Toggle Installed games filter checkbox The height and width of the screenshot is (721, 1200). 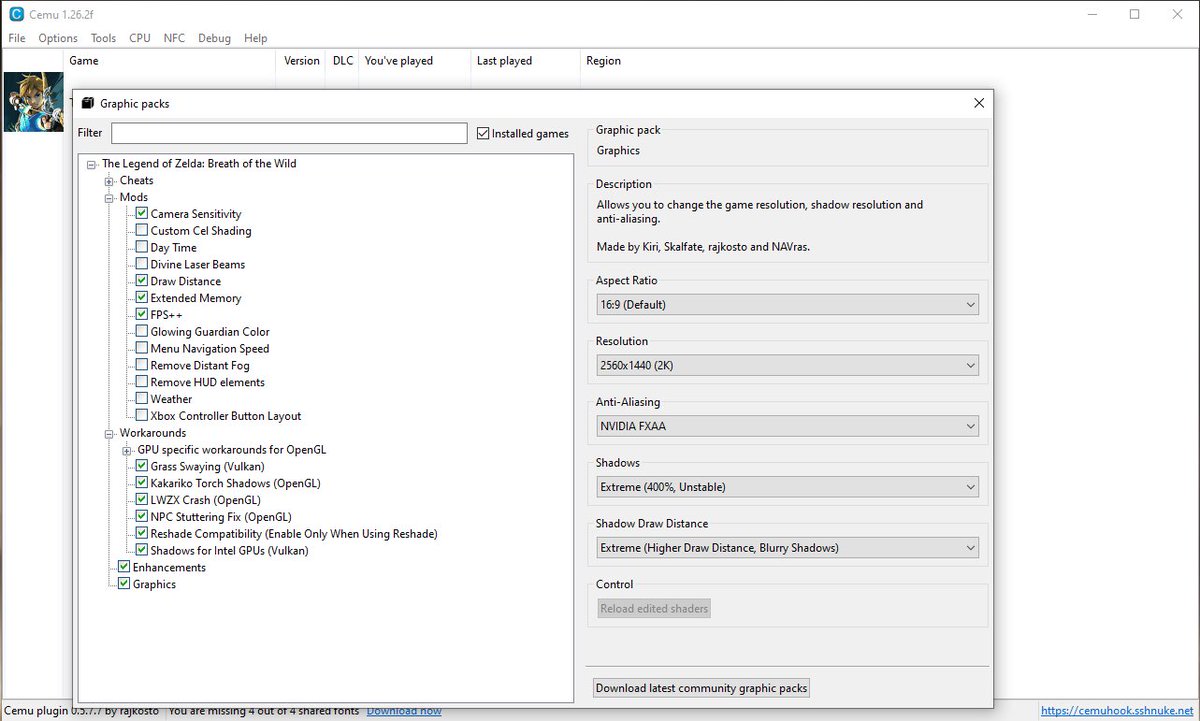(x=483, y=133)
